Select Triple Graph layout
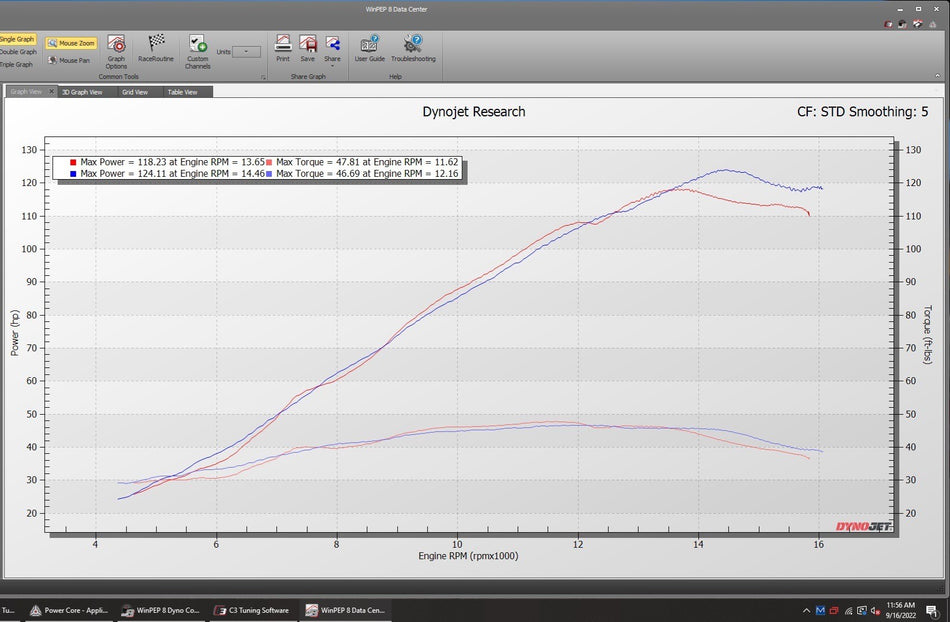This screenshot has width=950, height=622. click(17, 64)
